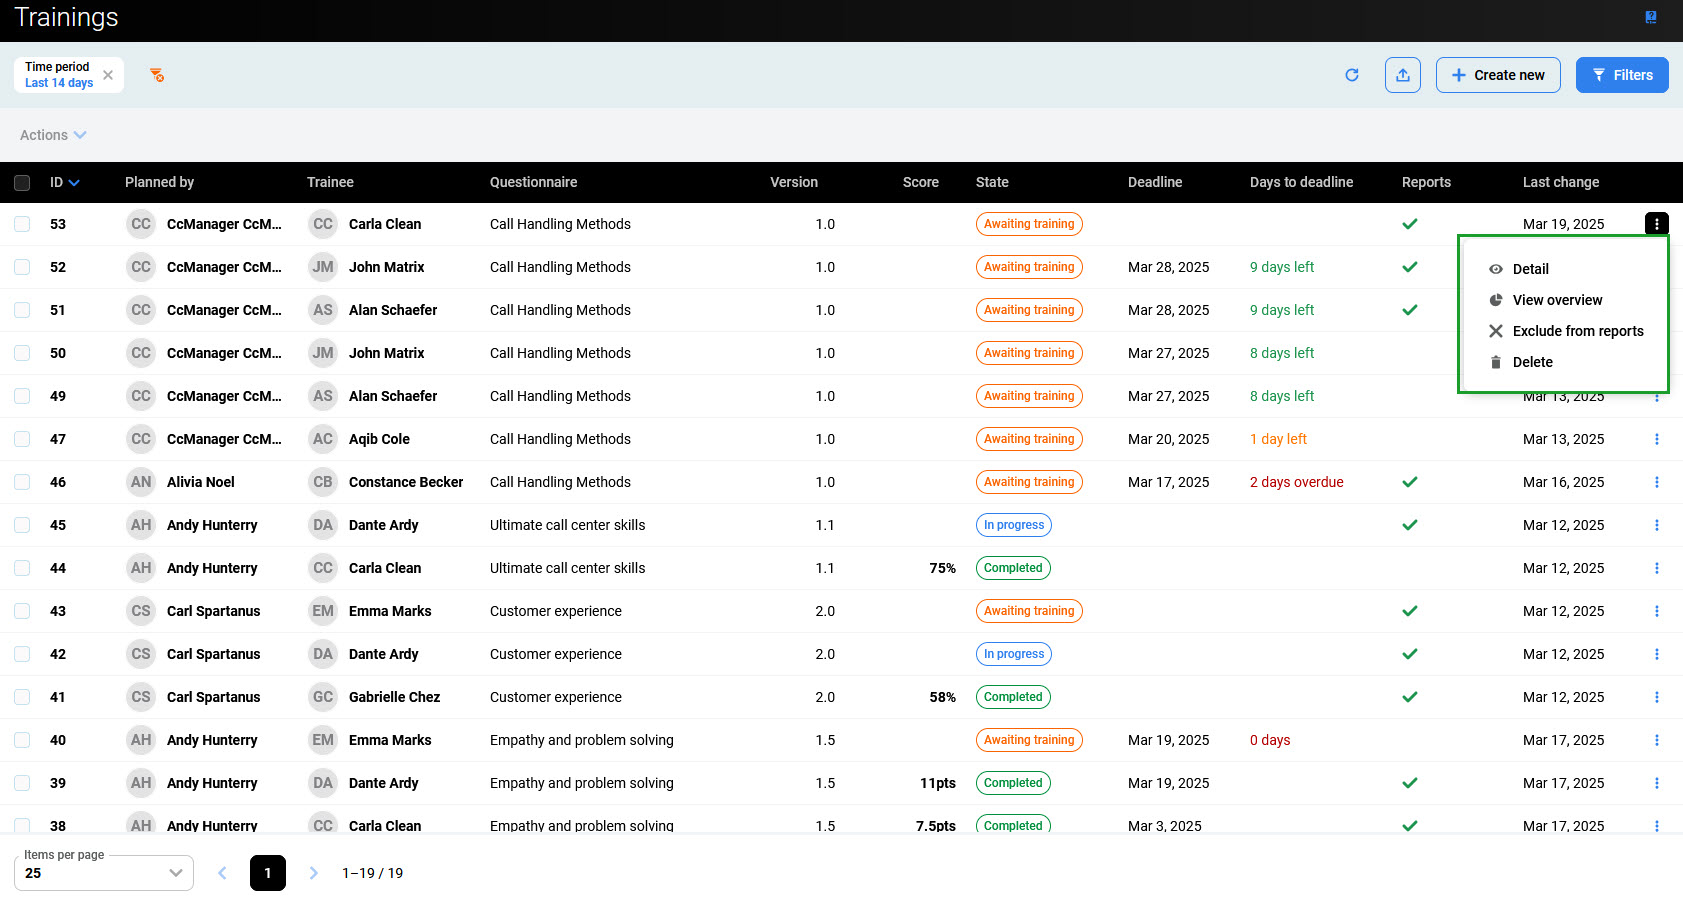The width and height of the screenshot is (1683, 904).
Task: Open the Filters button
Action: point(1621,75)
